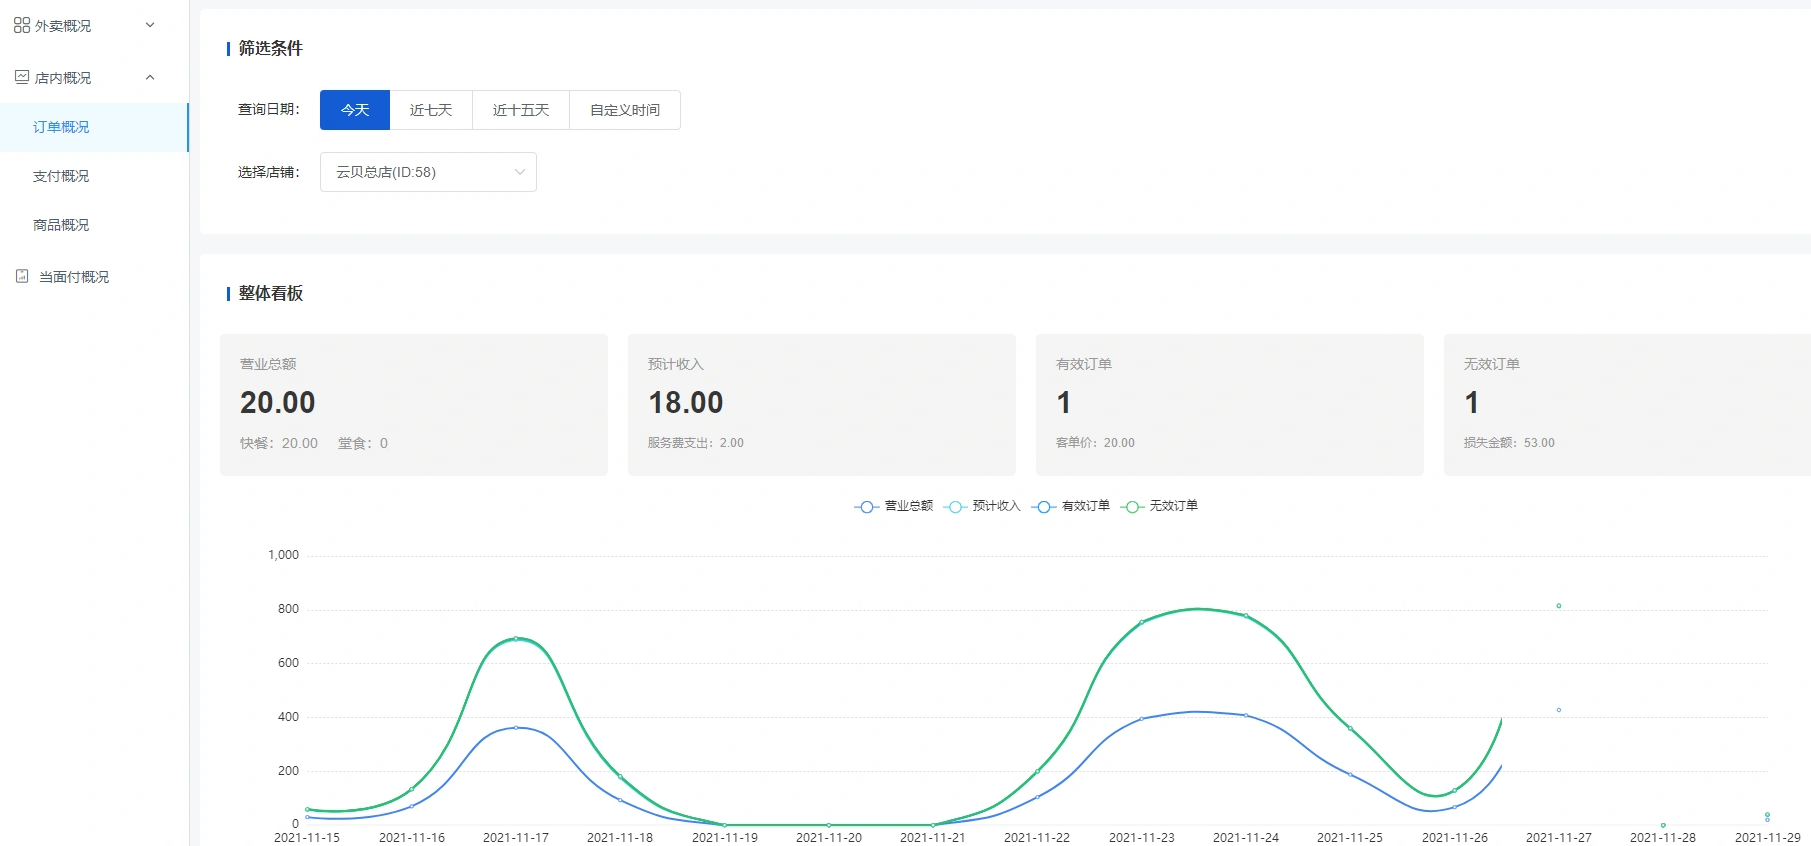Click the 选择店铺 label

[269, 172]
